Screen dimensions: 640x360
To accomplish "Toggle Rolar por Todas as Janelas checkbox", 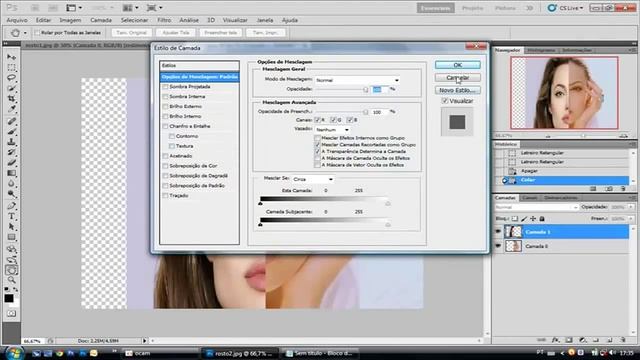I will coord(38,33).
